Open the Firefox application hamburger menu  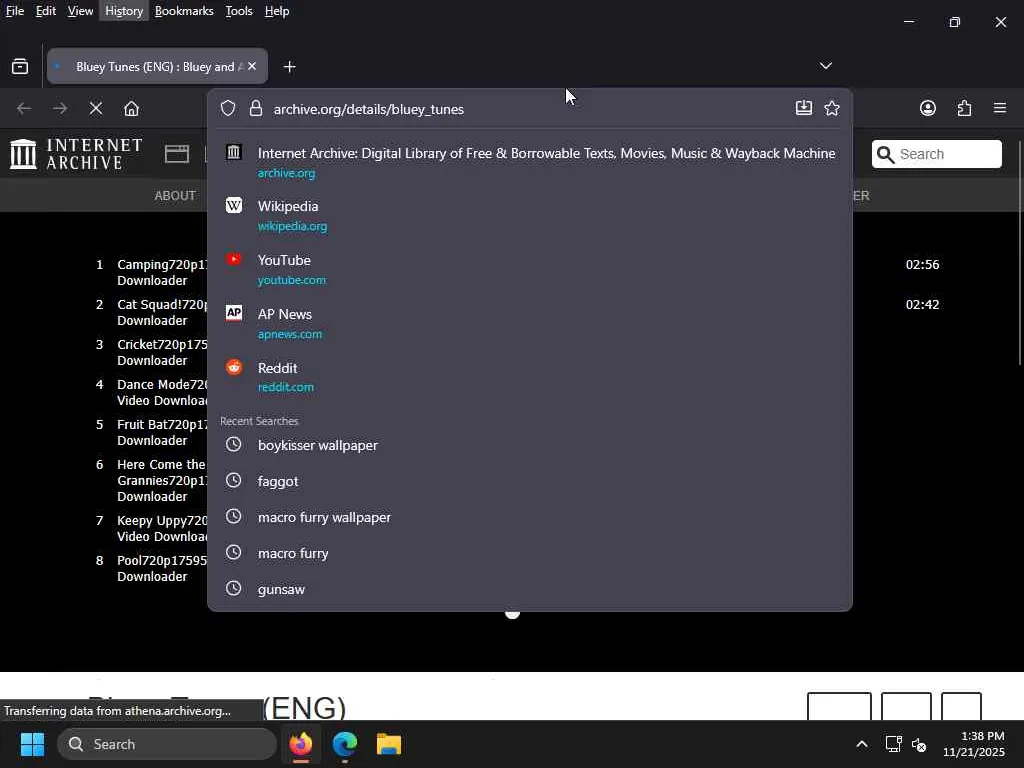pyautogui.click(x=1000, y=108)
